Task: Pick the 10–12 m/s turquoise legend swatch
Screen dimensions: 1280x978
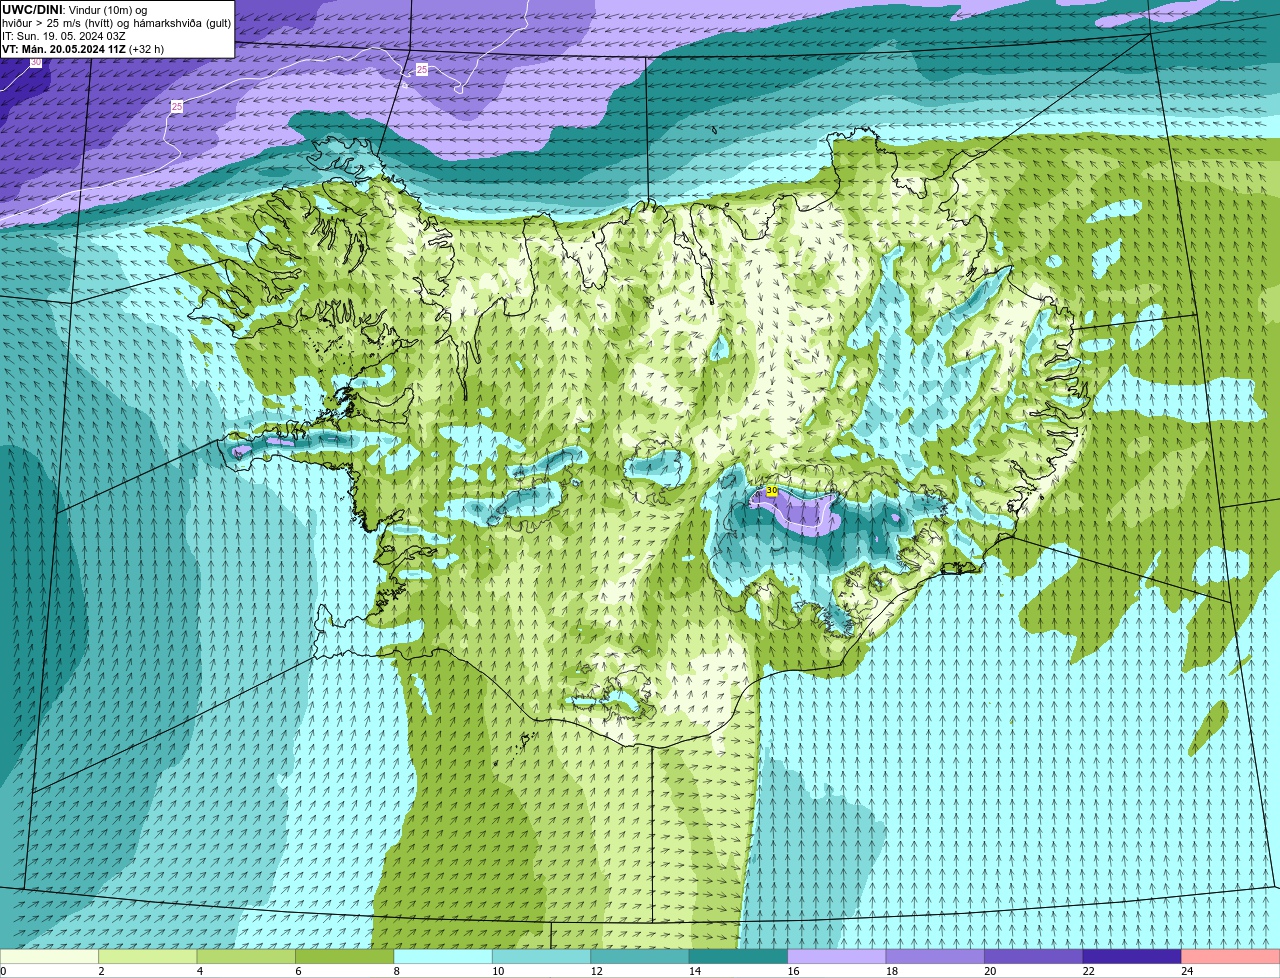Action: click(541, 957)
